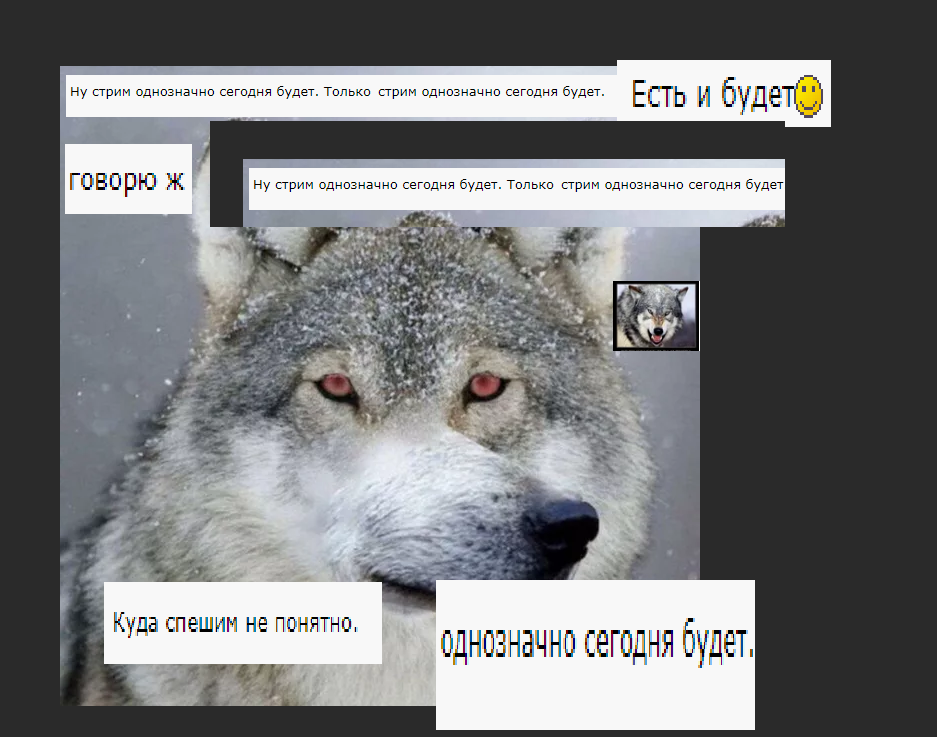The width and height of the screenshot is (937, 737).
Task: Open the small snarling wolf thumbnail
Action: point(656,316)
